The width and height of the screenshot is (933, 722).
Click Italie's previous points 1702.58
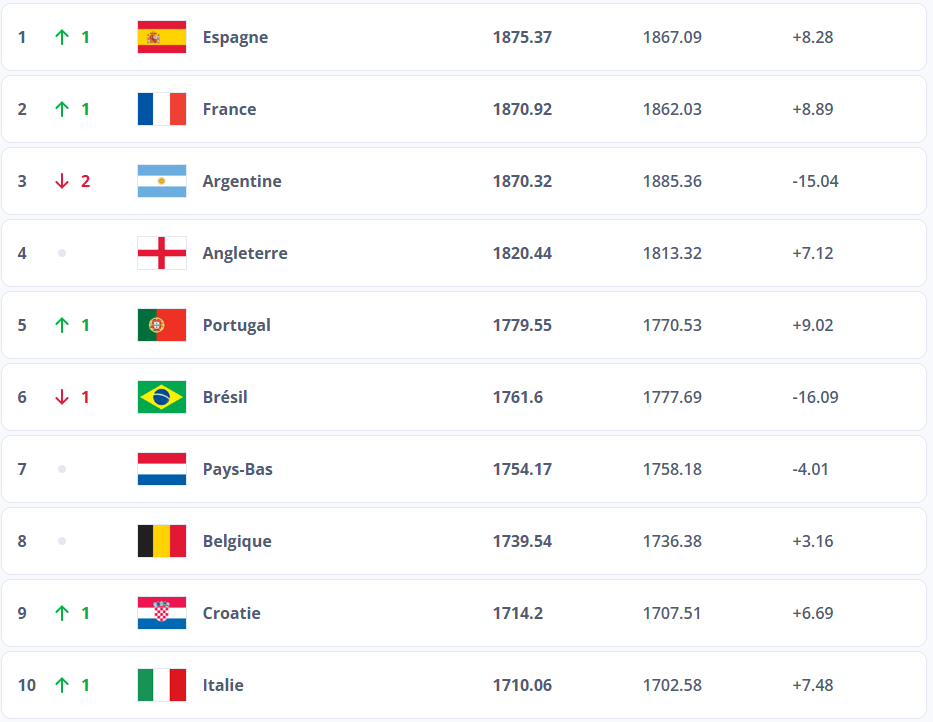pos(672,685)
